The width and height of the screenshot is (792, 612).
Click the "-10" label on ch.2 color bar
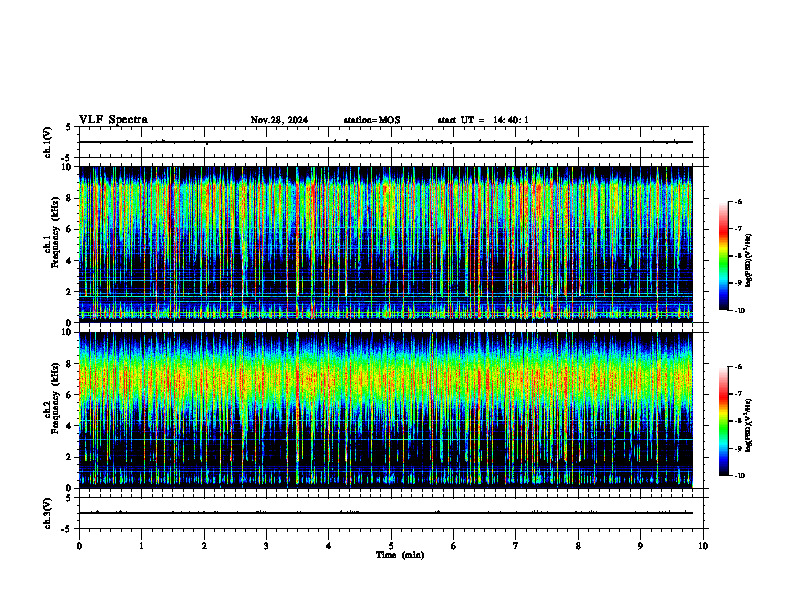[x=740, y=476]
